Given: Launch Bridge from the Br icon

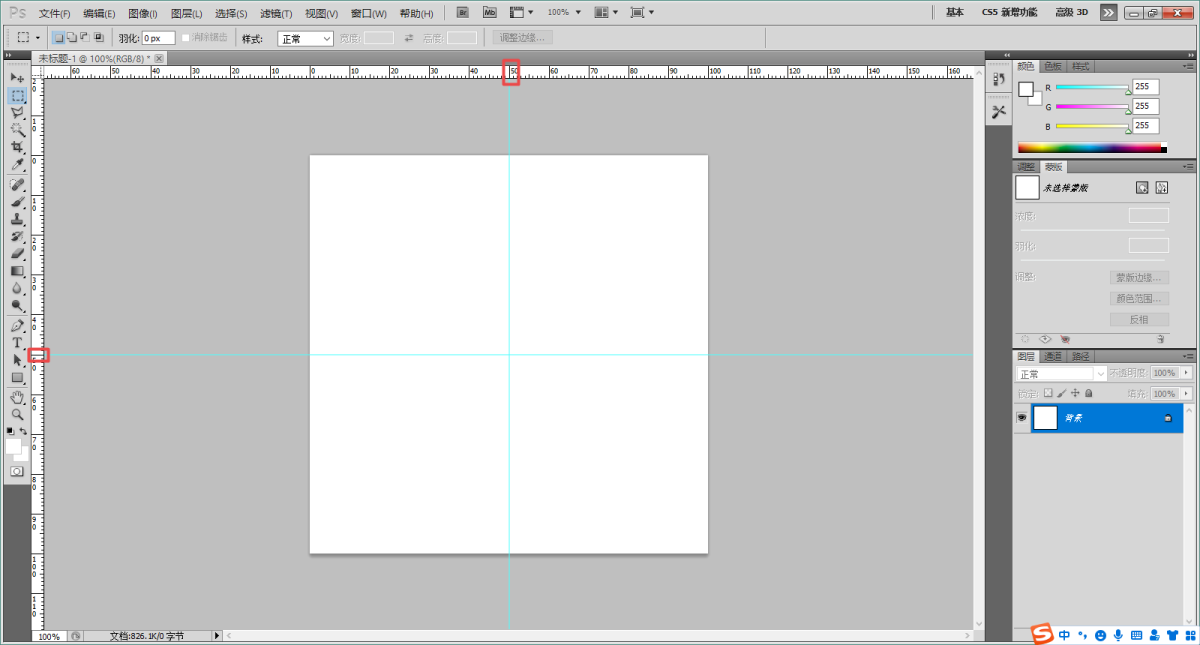Looking at the screenshot, I should [462, 12].
